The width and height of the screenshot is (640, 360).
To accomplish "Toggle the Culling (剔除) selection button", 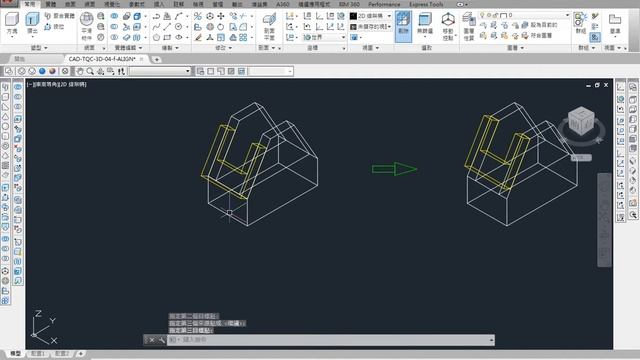I will 403,26.
